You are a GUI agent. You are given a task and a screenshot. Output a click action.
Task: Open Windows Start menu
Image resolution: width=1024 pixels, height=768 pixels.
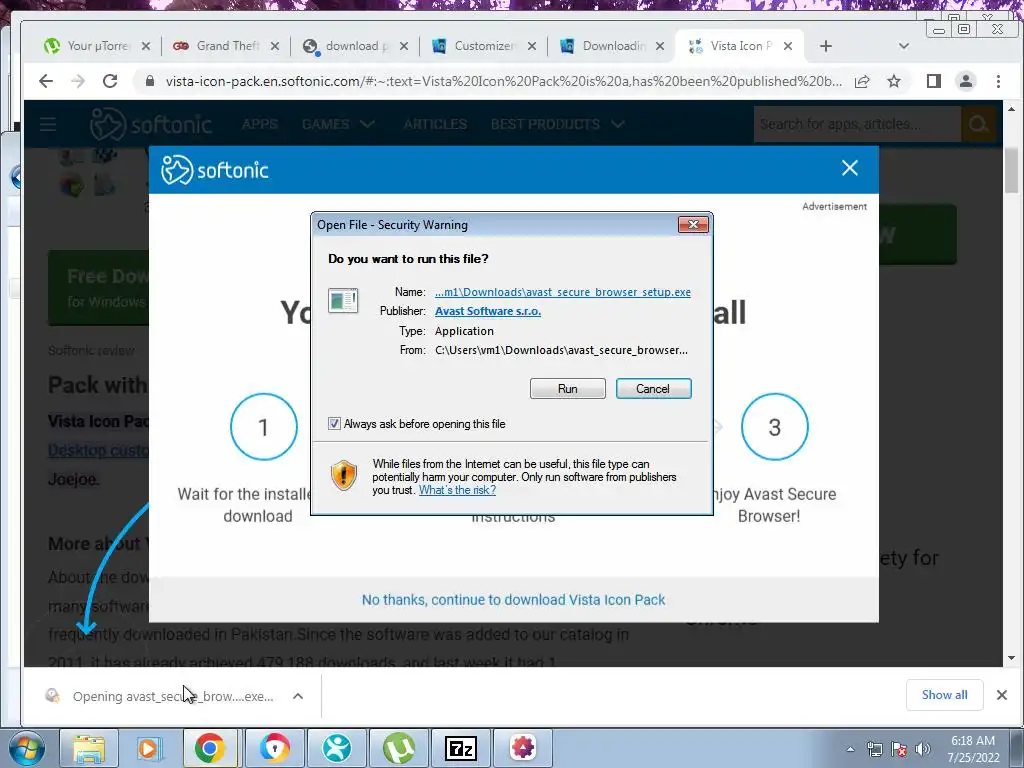tap(26, 748)
